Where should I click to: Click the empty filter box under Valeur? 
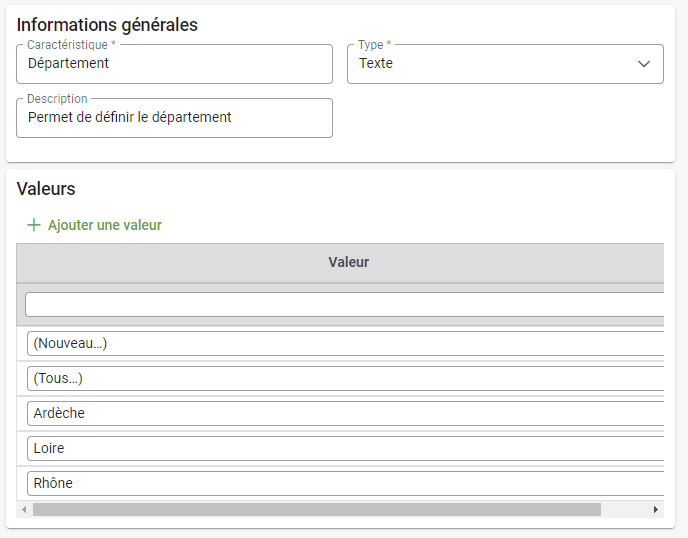(345, 304)
